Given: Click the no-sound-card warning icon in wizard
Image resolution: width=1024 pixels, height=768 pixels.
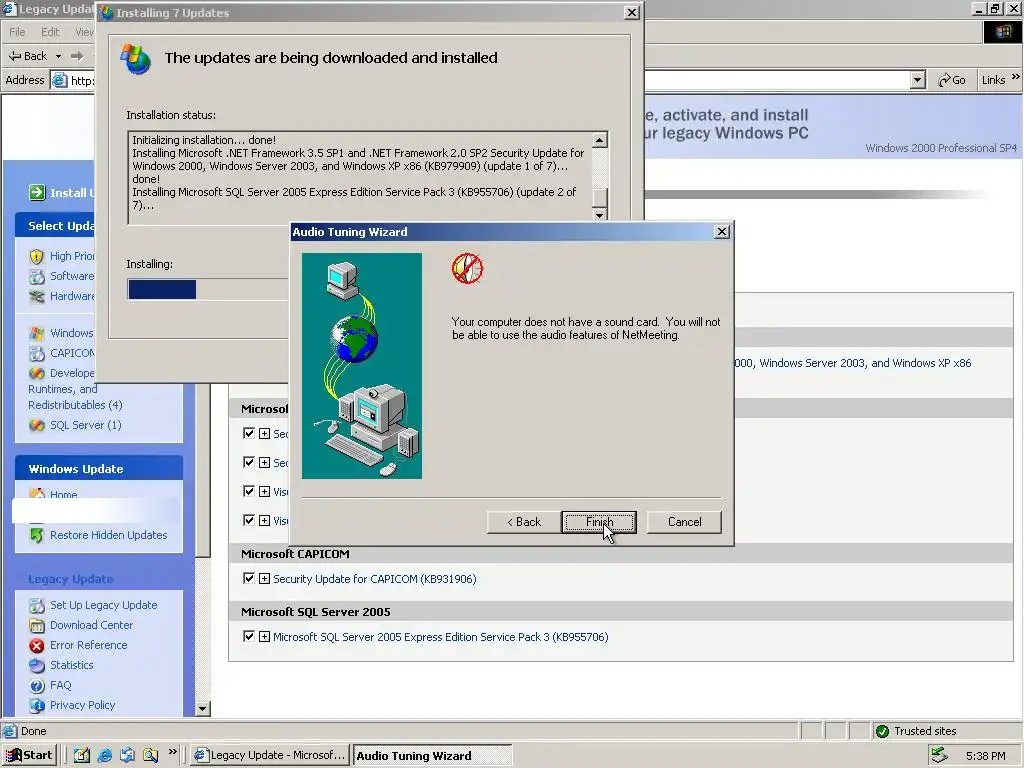Looking at the screenshot, I should tap(467, 268).
